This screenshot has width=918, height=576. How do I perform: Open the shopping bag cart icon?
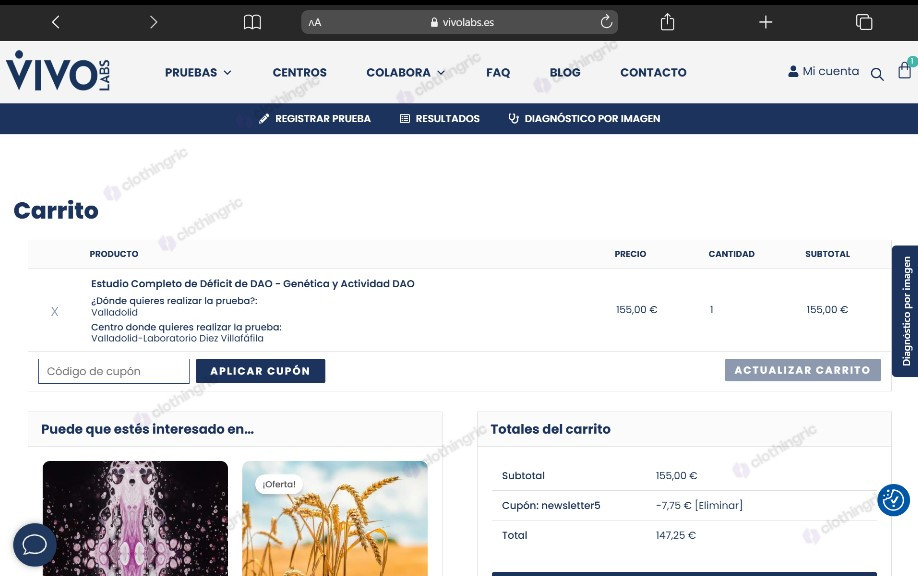click(905, 71)
